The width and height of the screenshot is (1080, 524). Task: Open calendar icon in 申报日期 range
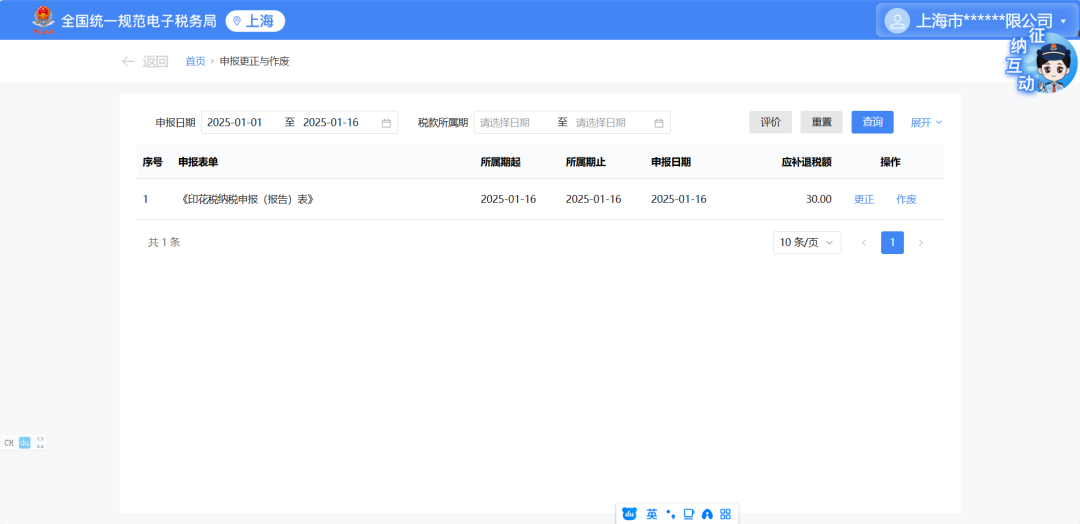click(x=386, y=123)
